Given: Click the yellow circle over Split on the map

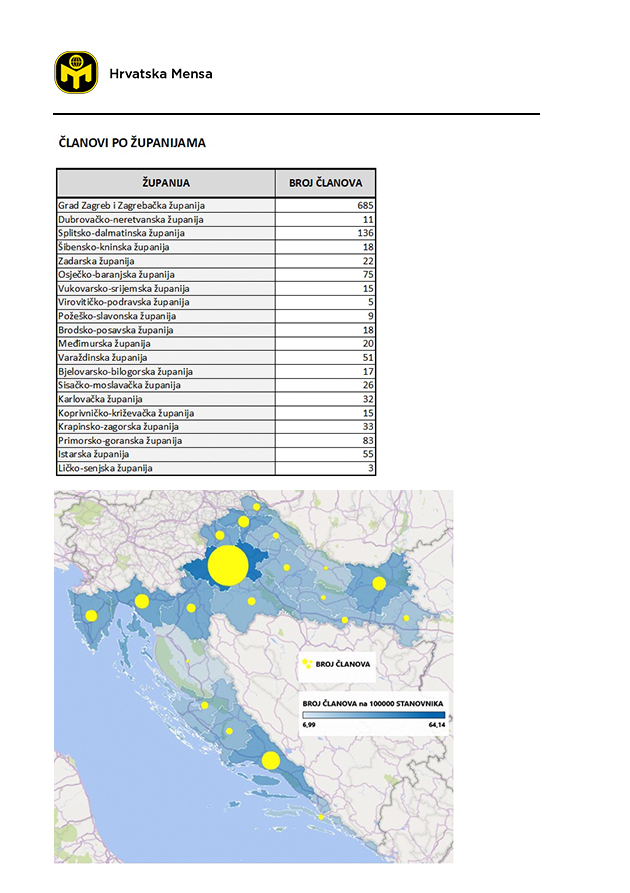Looking at the screenshot, I should (270, 760).
